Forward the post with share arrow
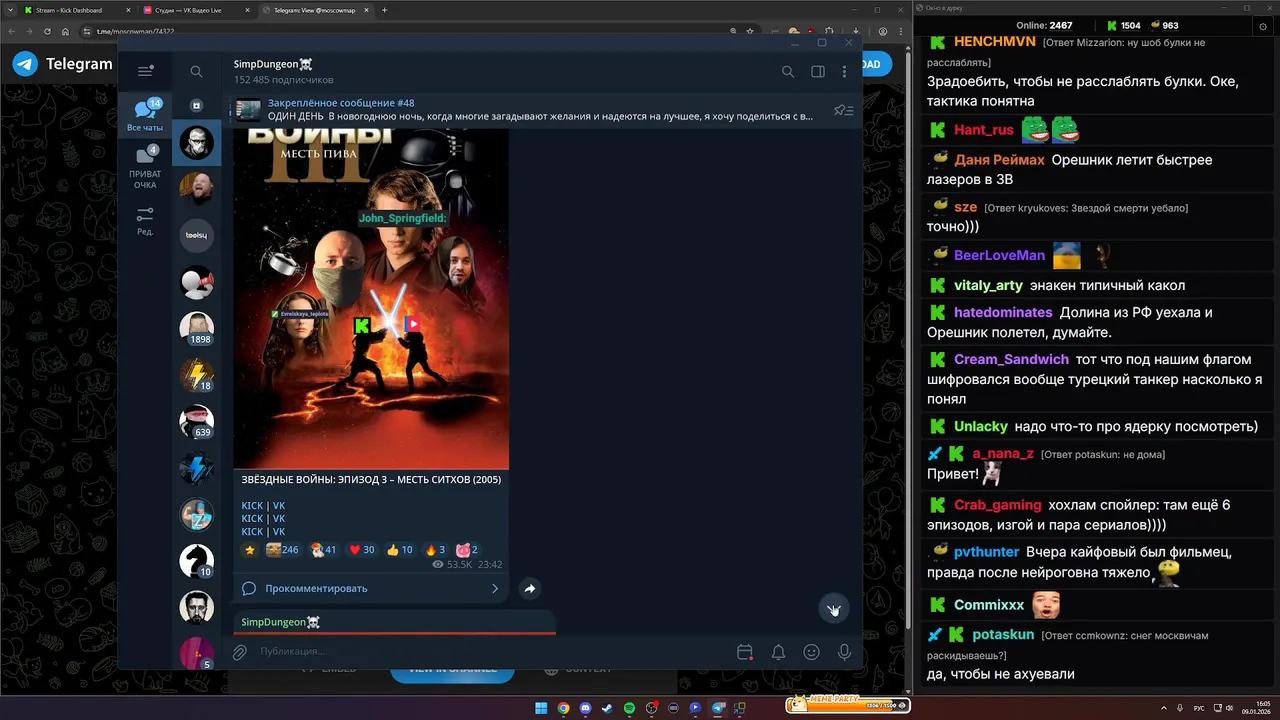This screenshot has width=1280, height=720. coord(530,589)
